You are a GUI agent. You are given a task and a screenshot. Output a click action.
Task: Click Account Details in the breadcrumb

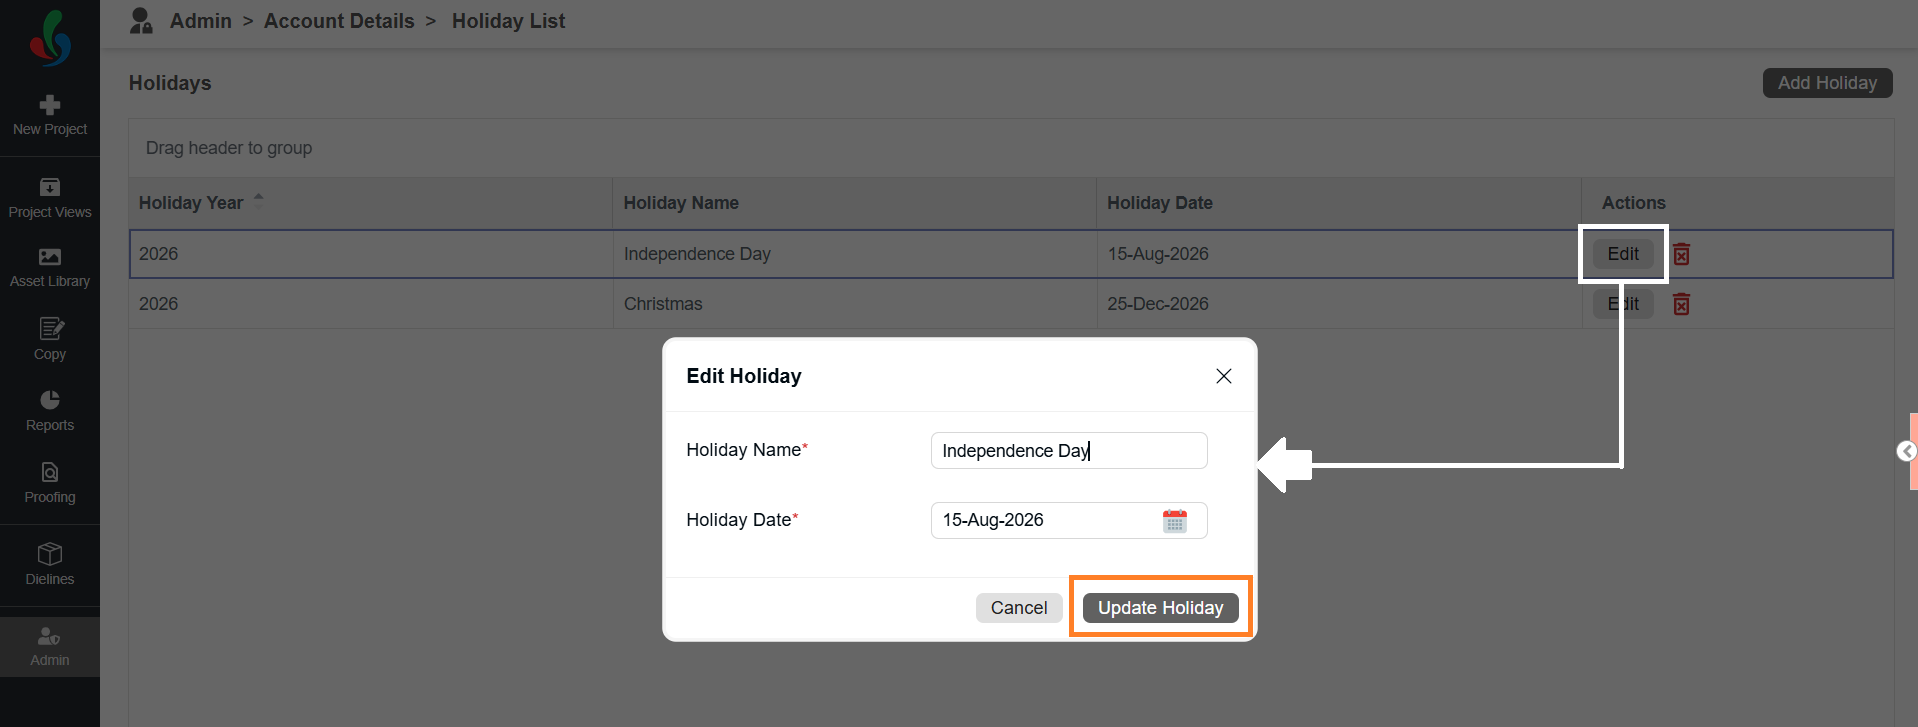pyautogui.click(x=339, y=21)
